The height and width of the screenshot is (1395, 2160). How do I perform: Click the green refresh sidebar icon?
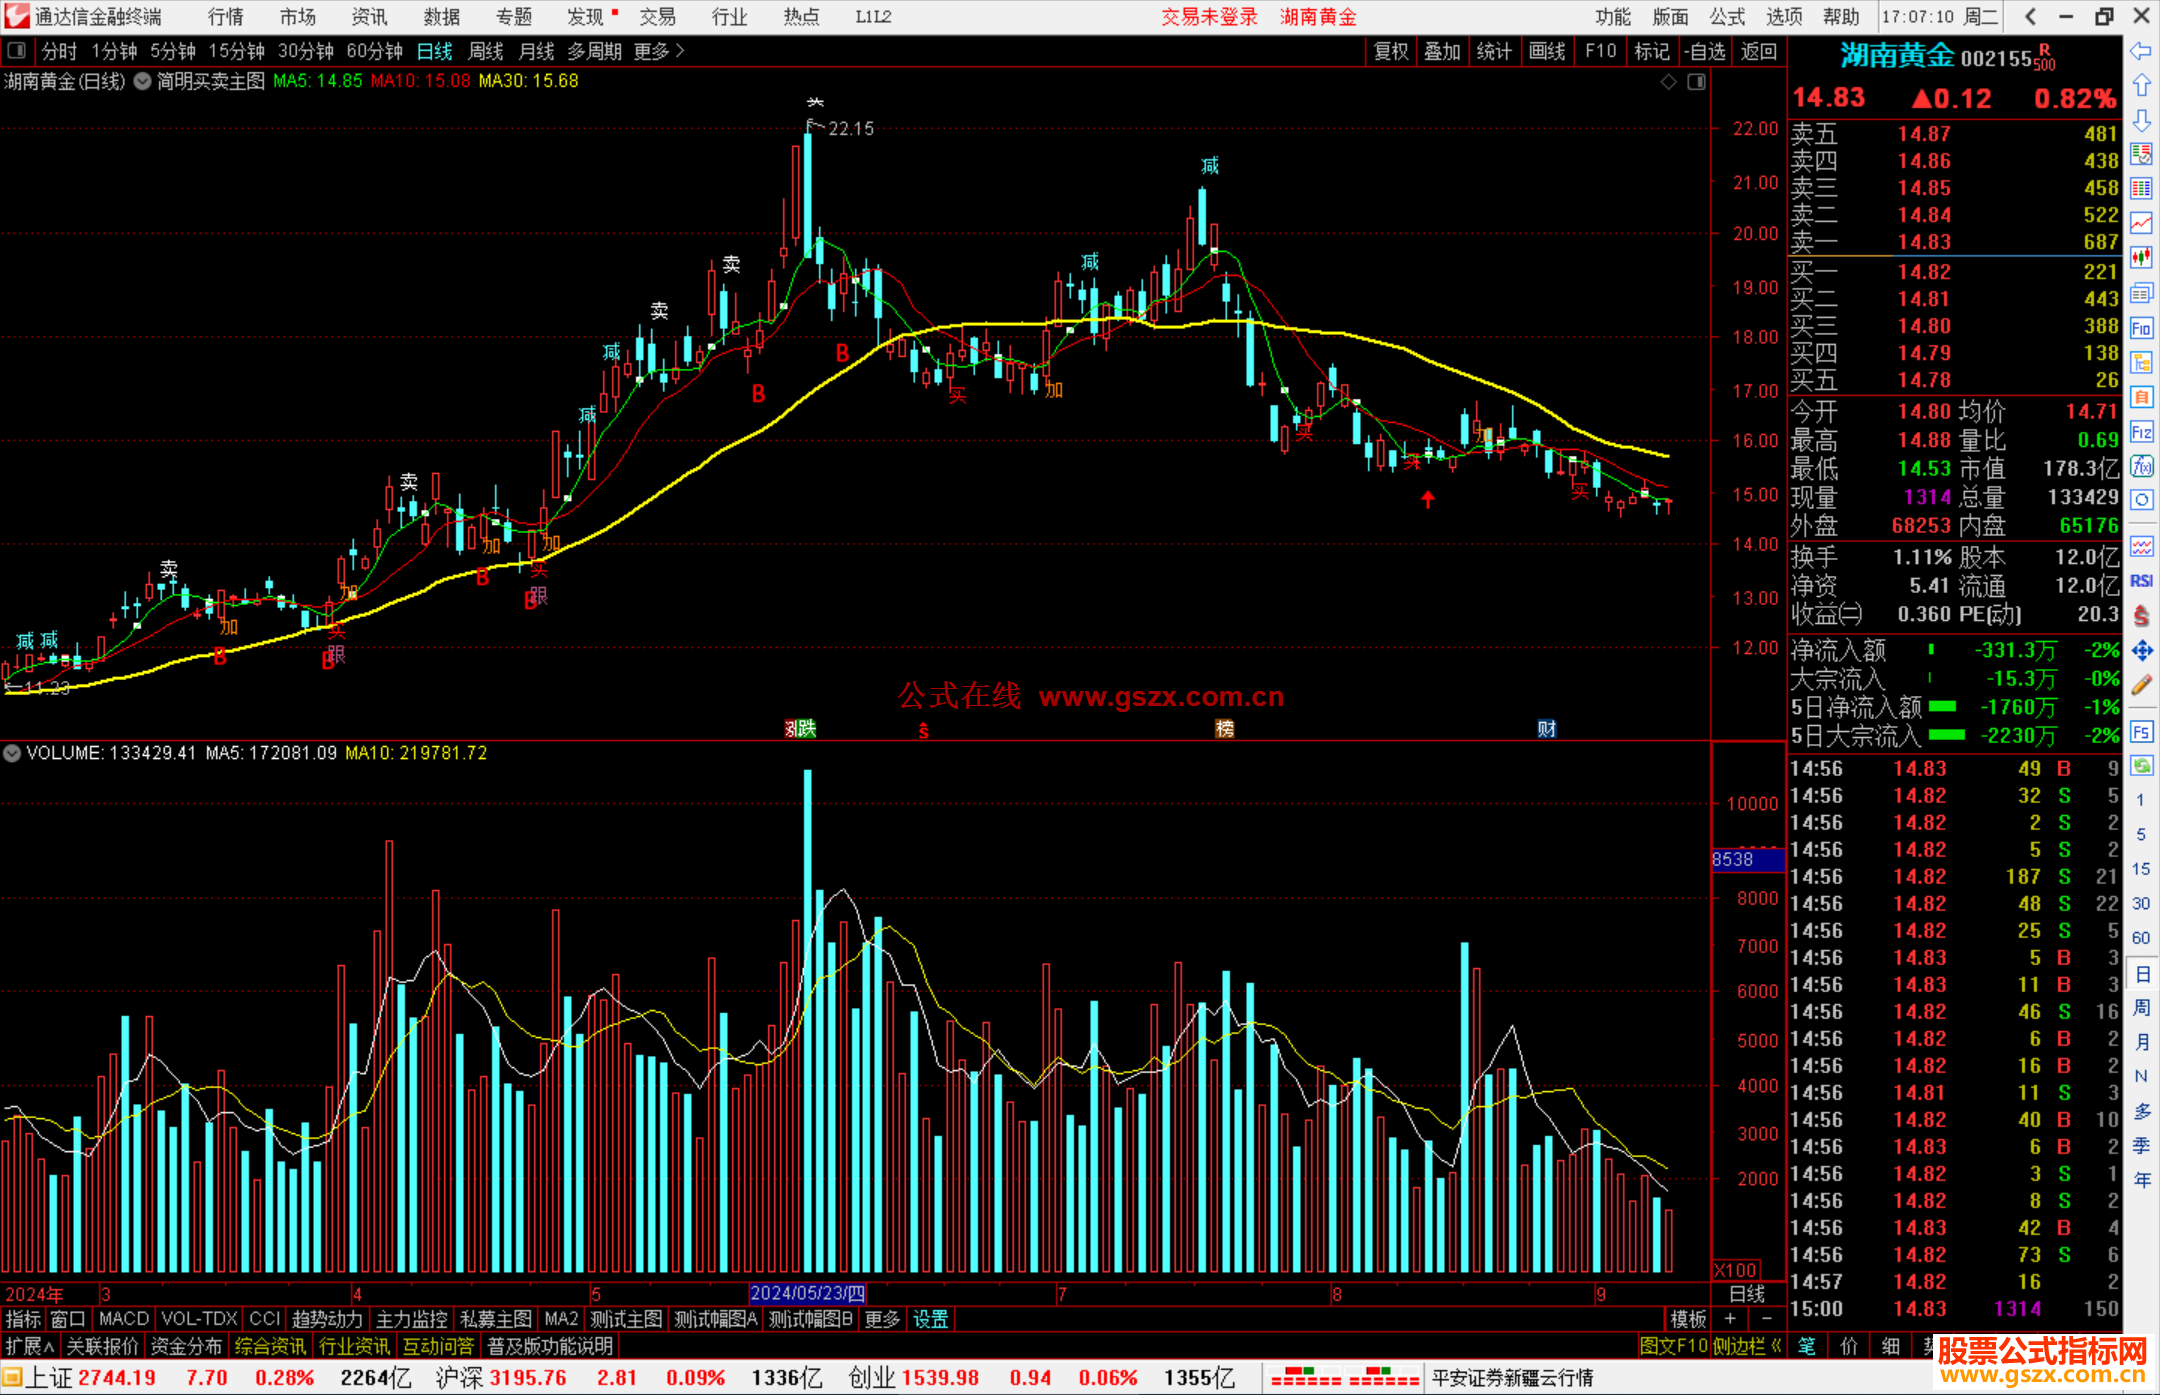pos(2141,766)
